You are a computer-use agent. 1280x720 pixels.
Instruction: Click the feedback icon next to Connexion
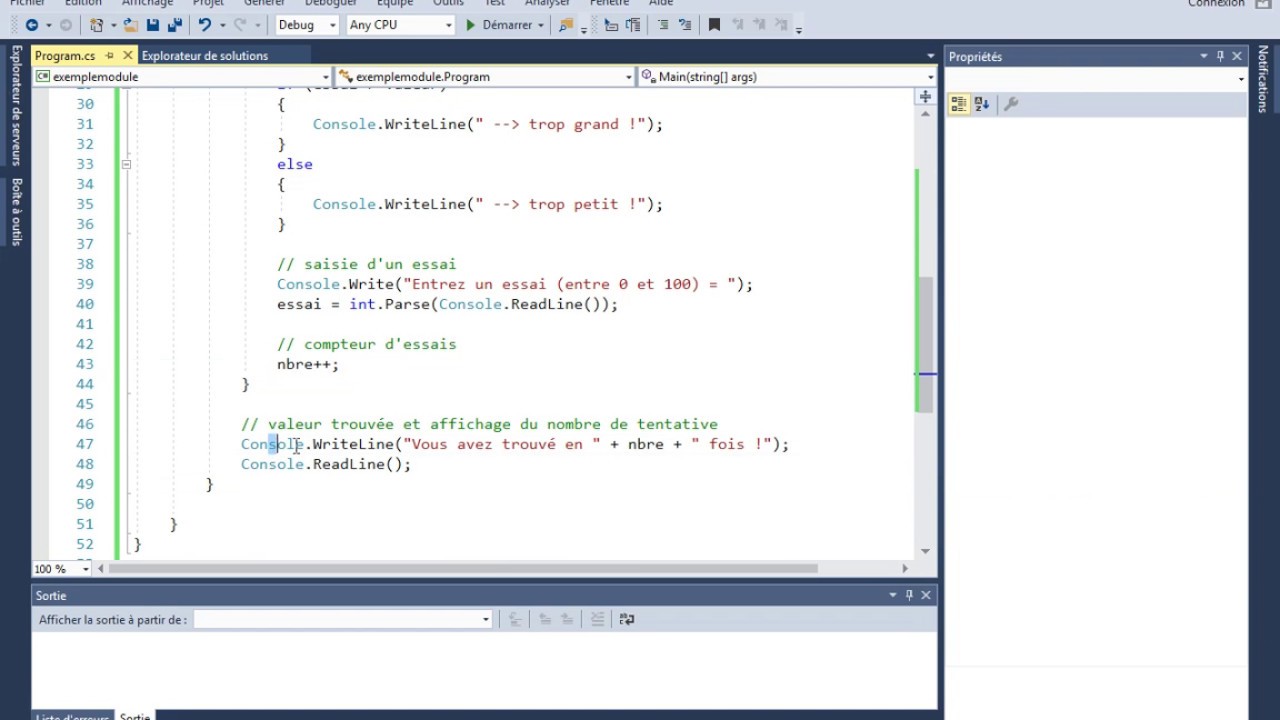[1263, 4]
